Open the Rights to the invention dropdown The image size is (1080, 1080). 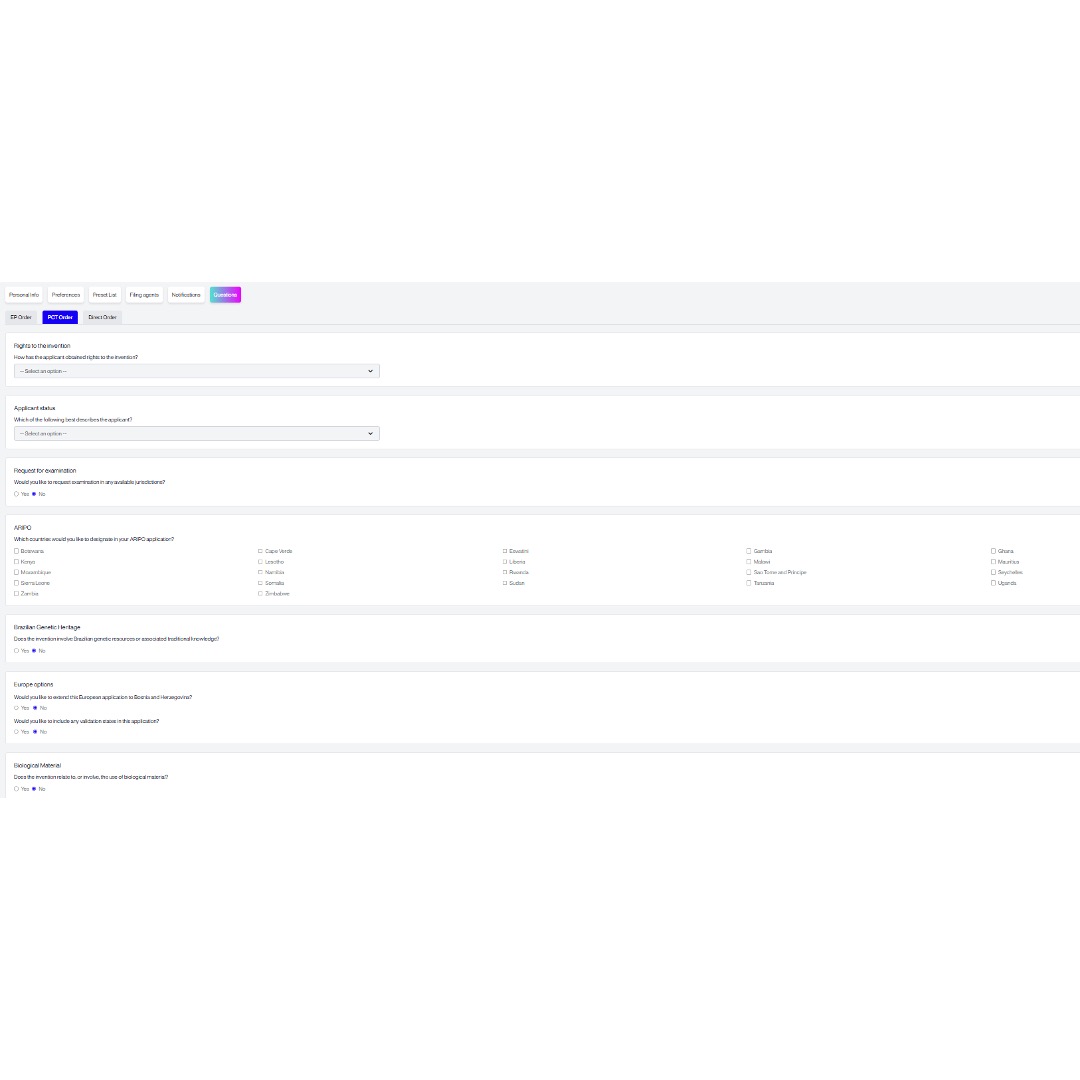pos(196,371)
